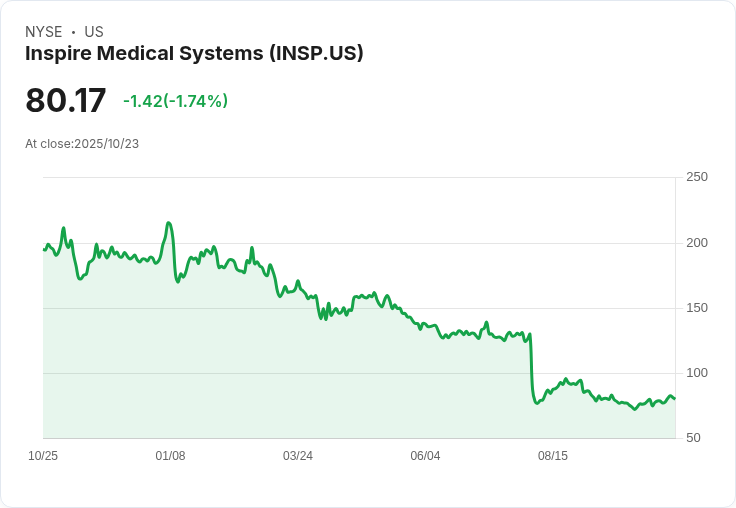Click the 100 y-axis label

pos(697,373)
